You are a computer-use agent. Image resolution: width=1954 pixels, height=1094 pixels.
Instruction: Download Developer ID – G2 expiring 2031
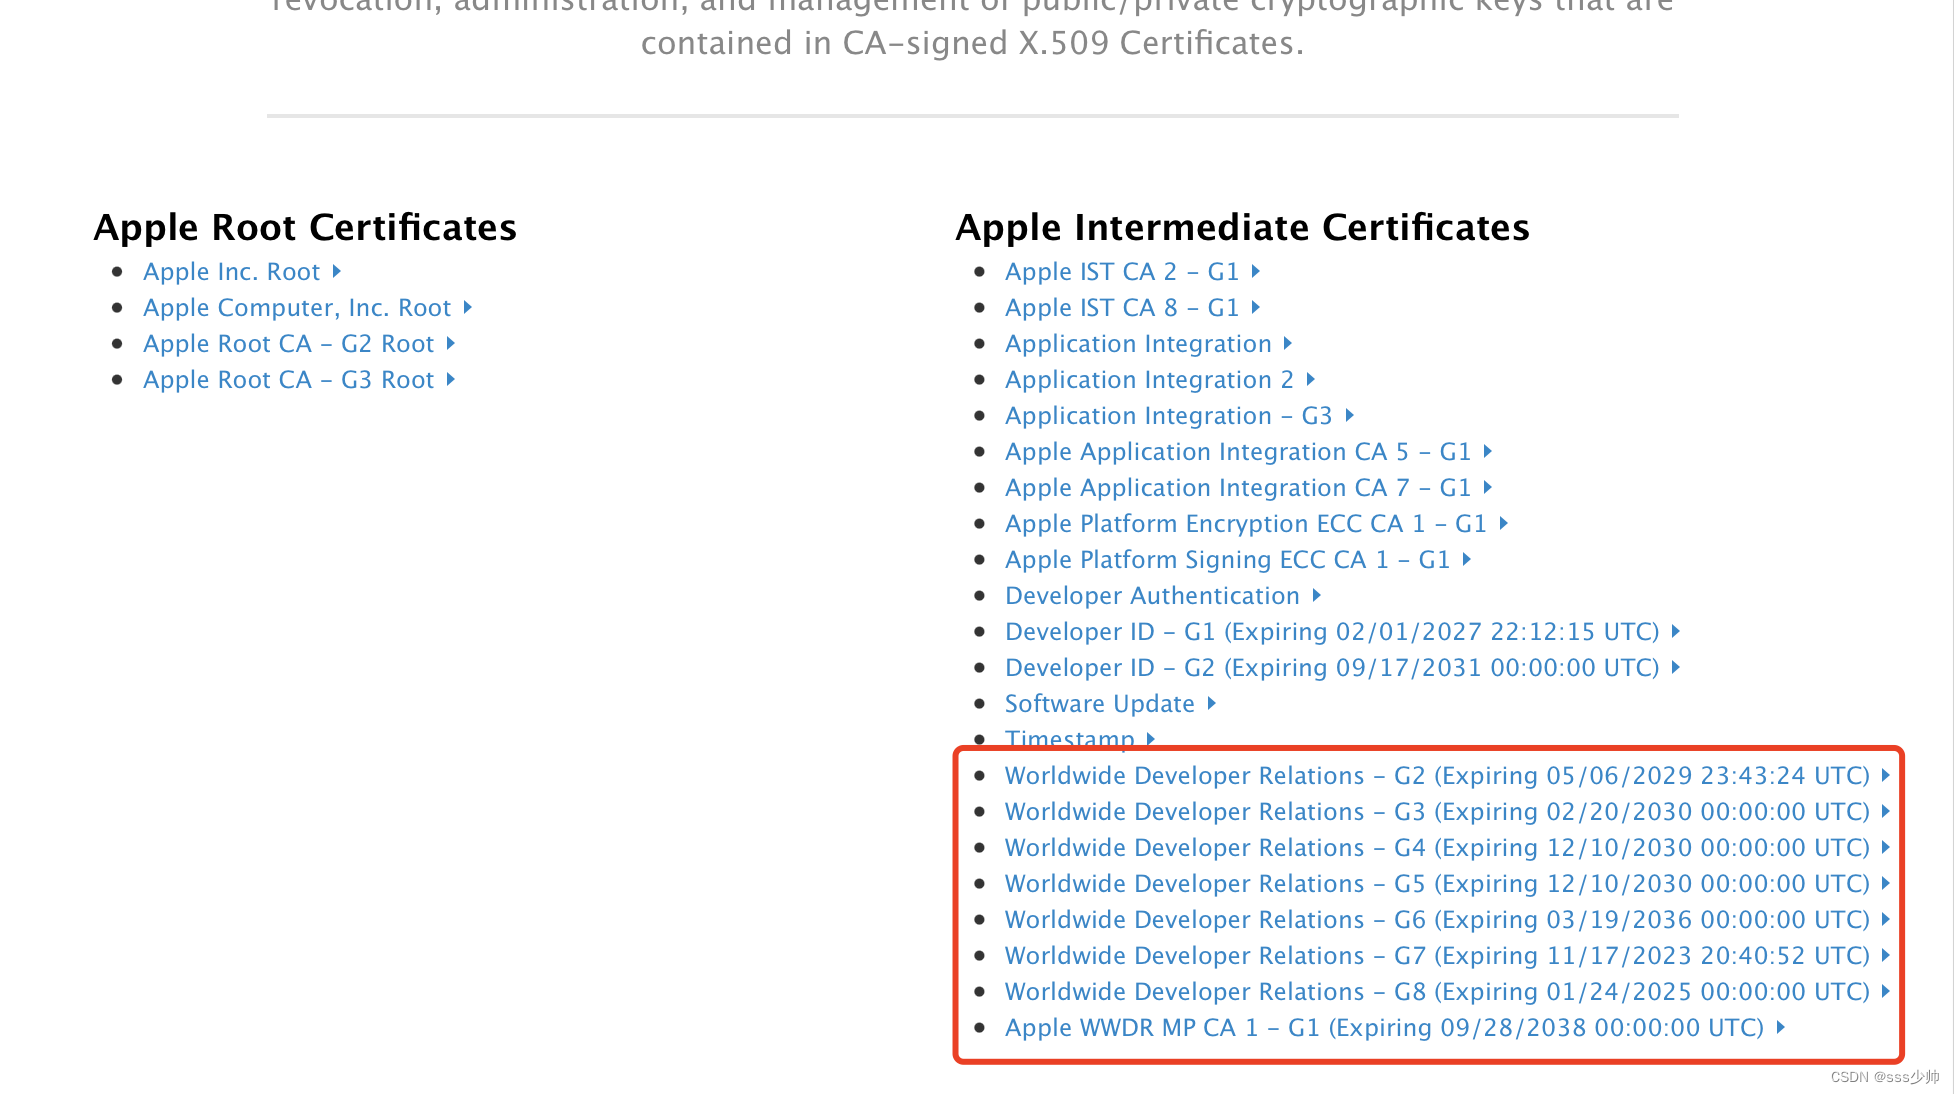tap(1332, 668)
